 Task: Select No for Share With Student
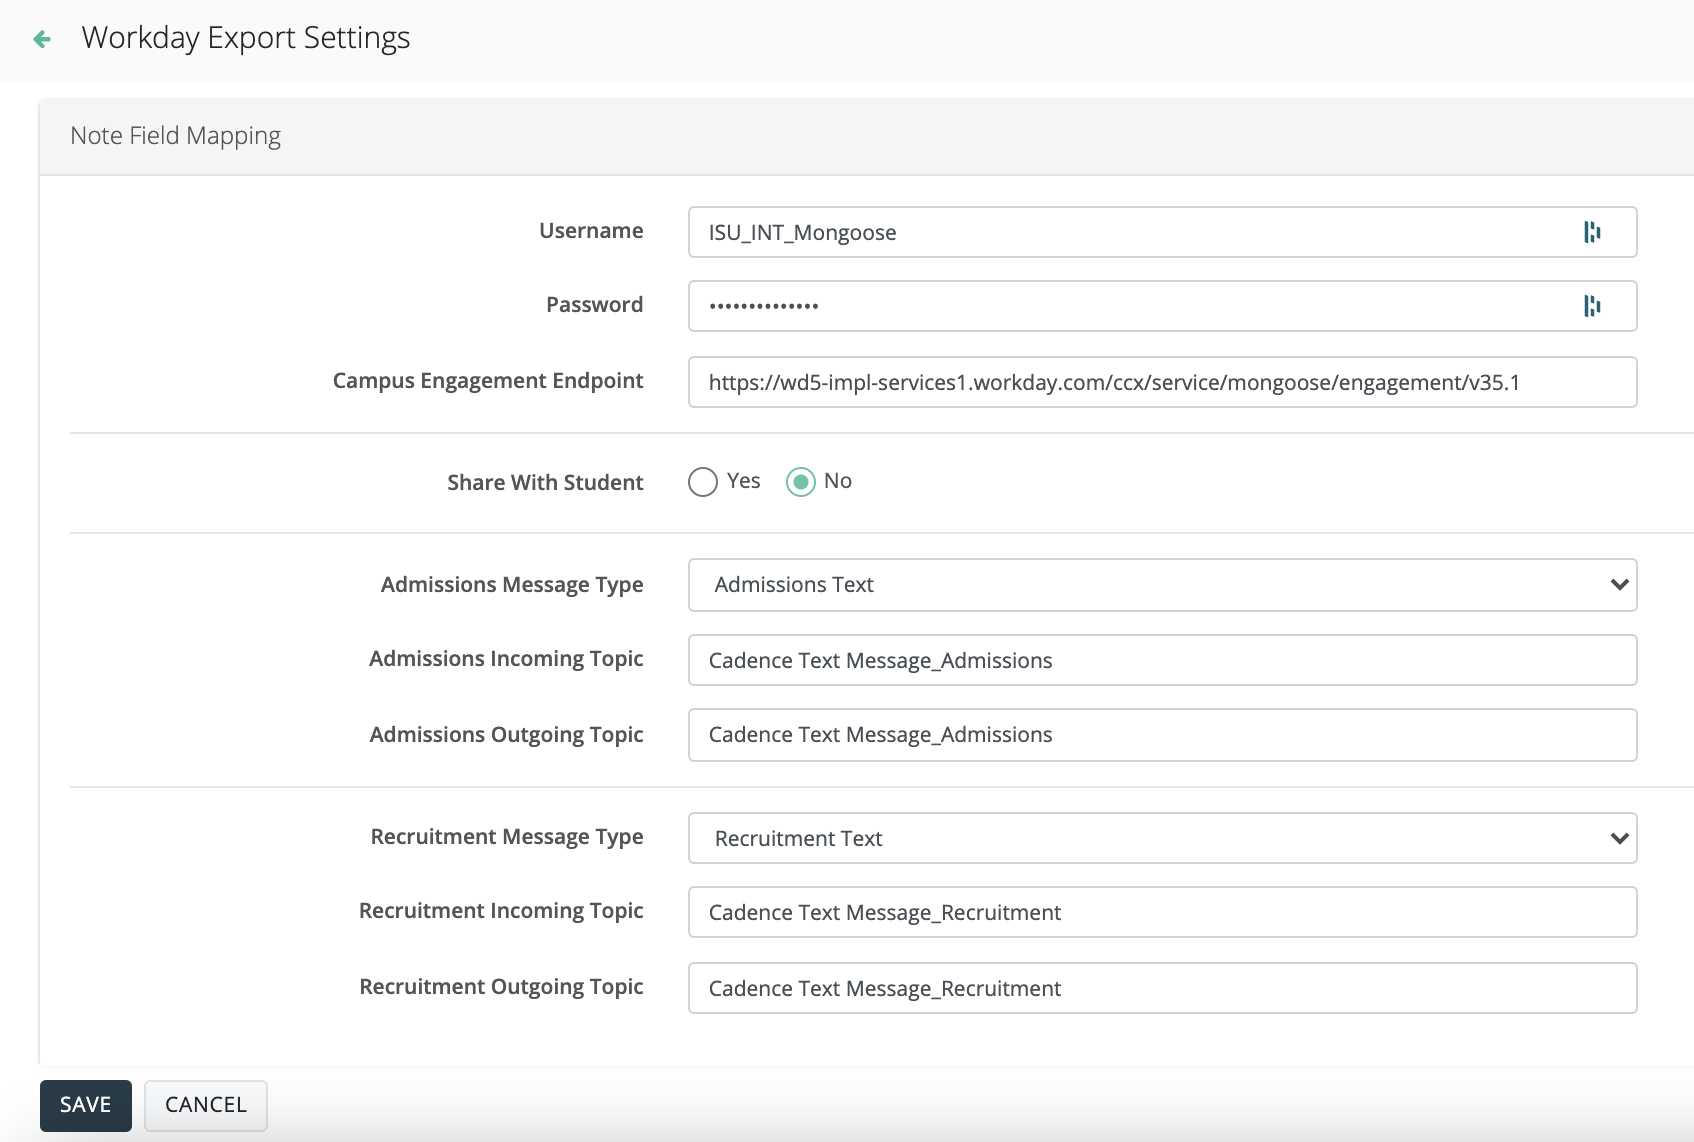click(801, 482)
